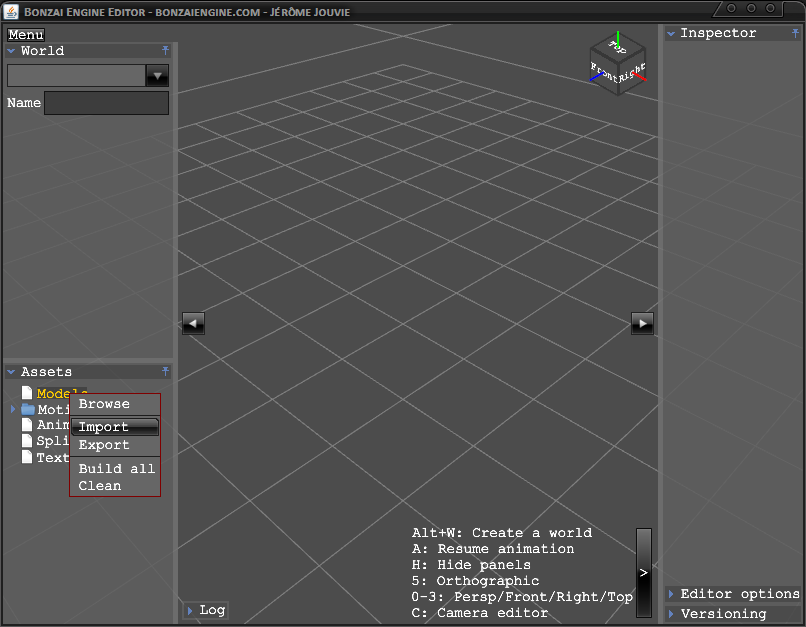Open the world selection dropdown
Screen dimensions: 806x627
(x=157, y=75)
